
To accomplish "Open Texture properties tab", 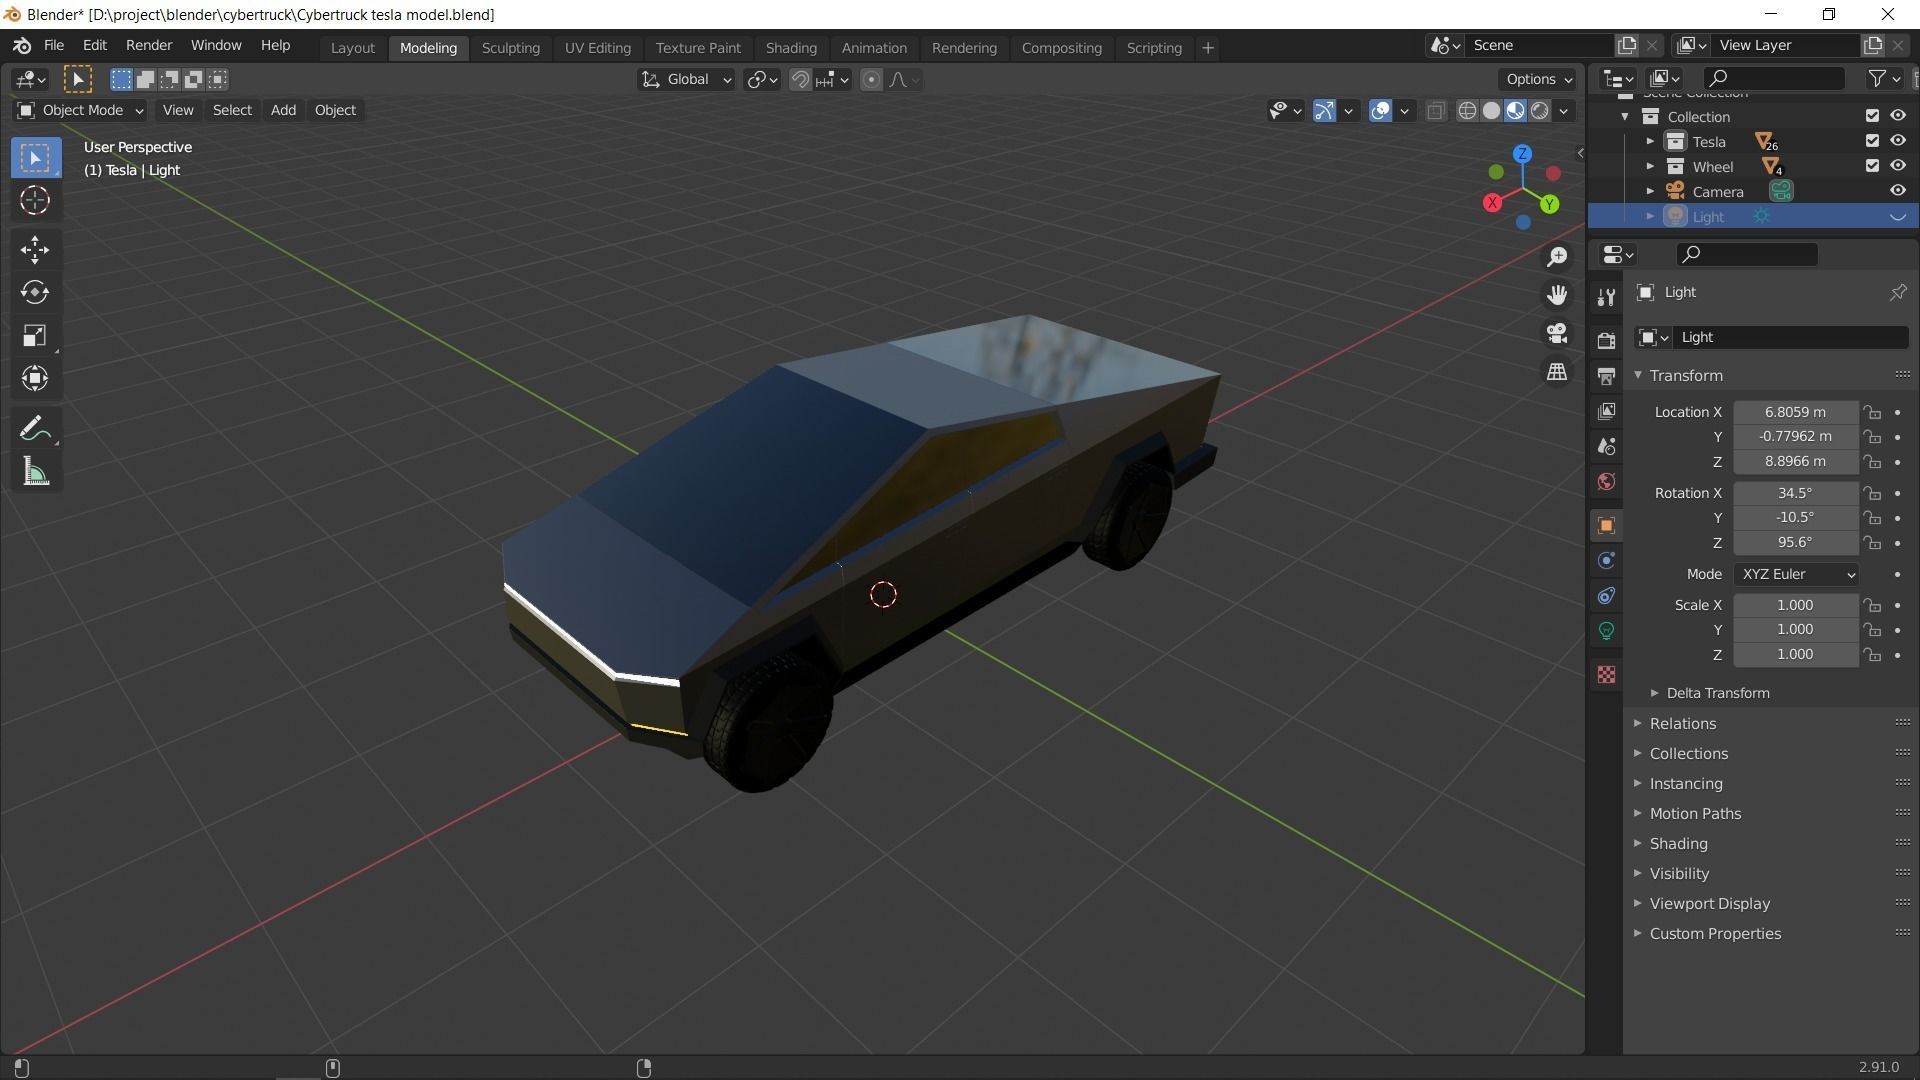I will click(x=1606, y=675).
